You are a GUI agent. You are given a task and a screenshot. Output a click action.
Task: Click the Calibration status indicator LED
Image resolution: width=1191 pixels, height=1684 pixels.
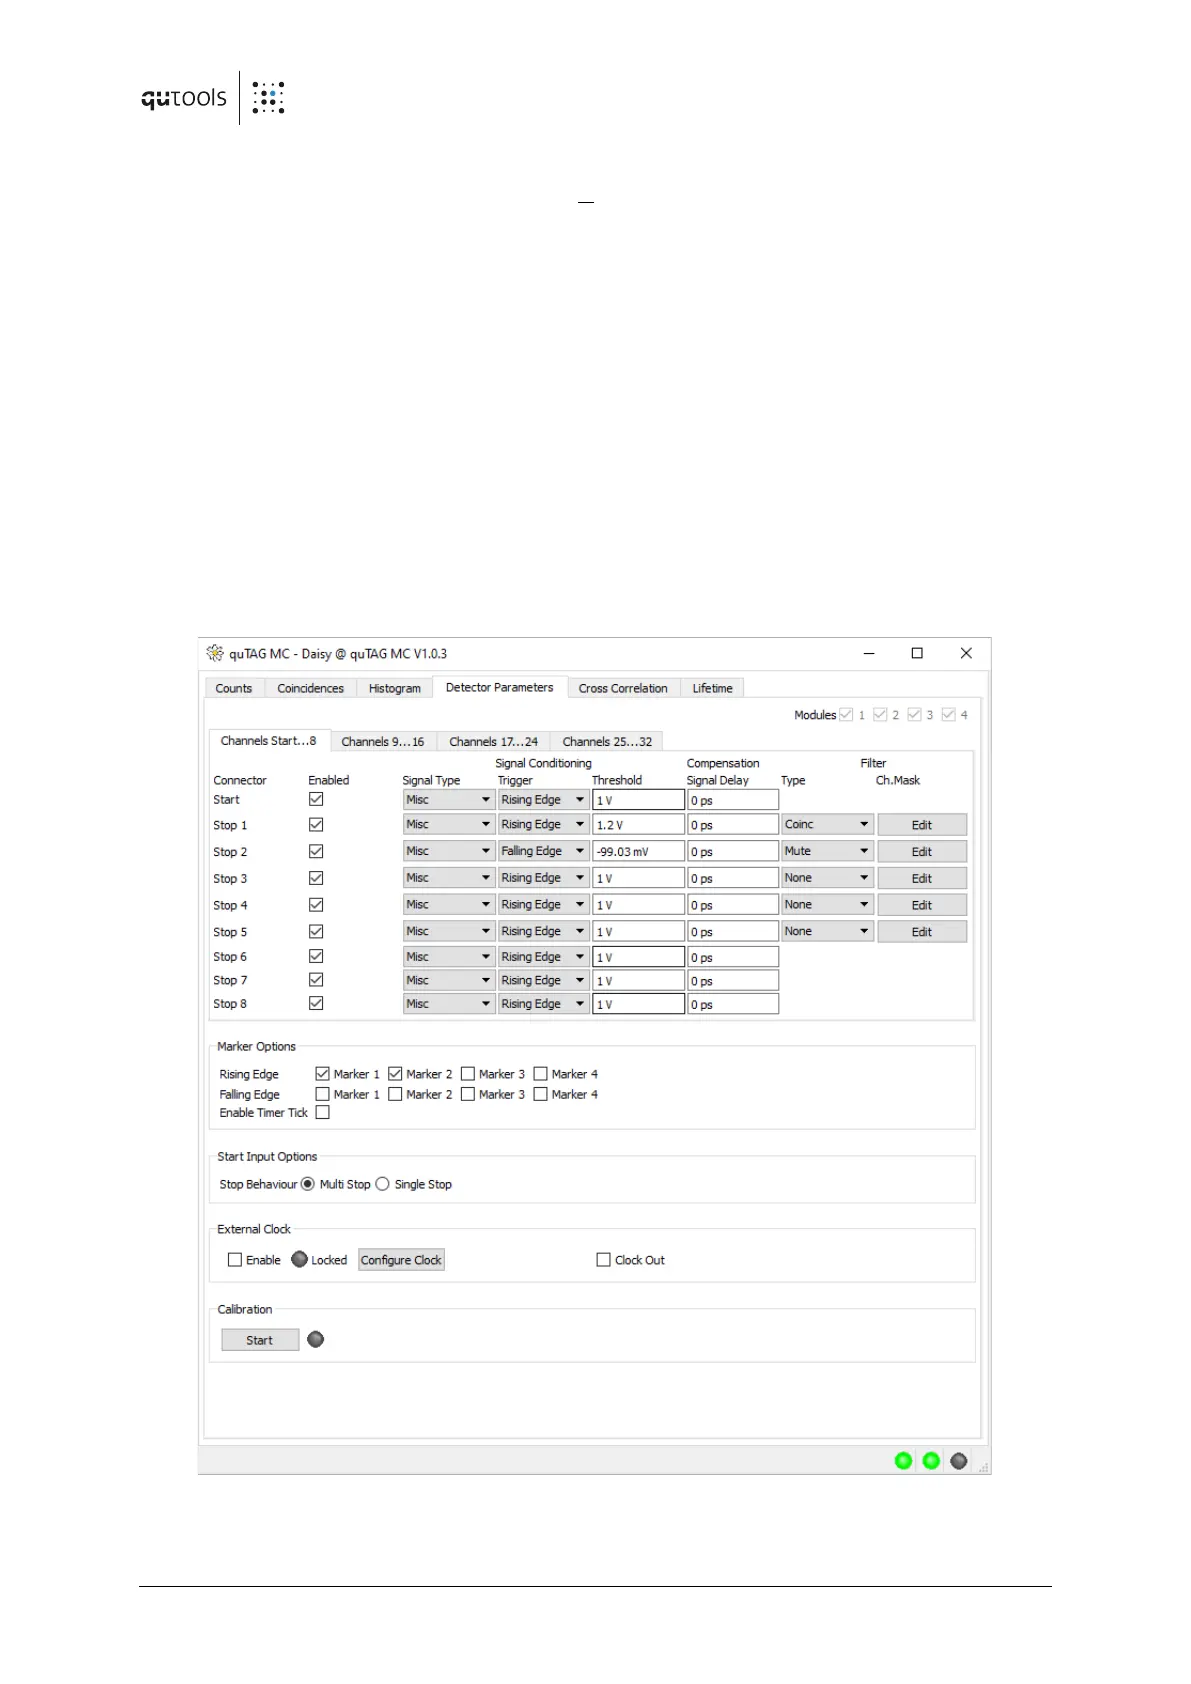316,1339
